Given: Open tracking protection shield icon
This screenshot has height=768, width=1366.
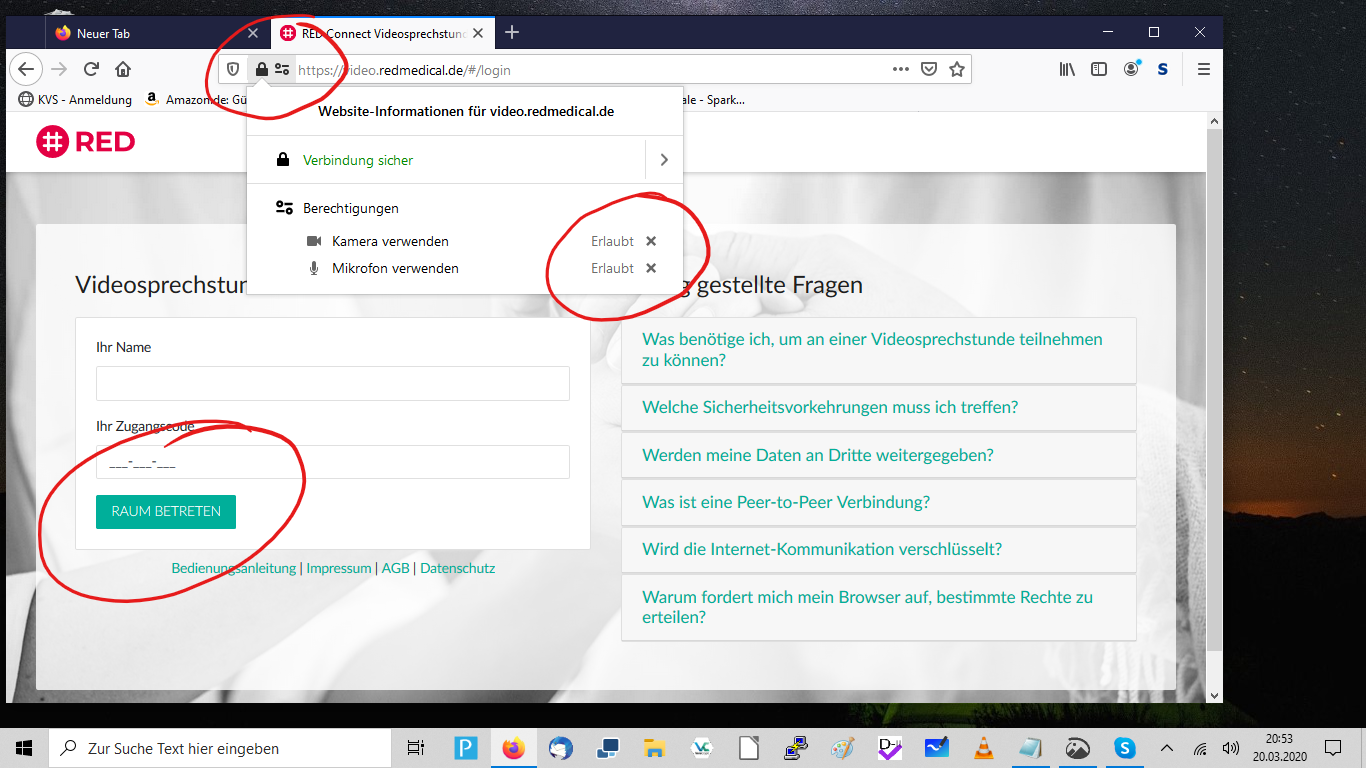Looking at the screenshot, I should (233, 69).
